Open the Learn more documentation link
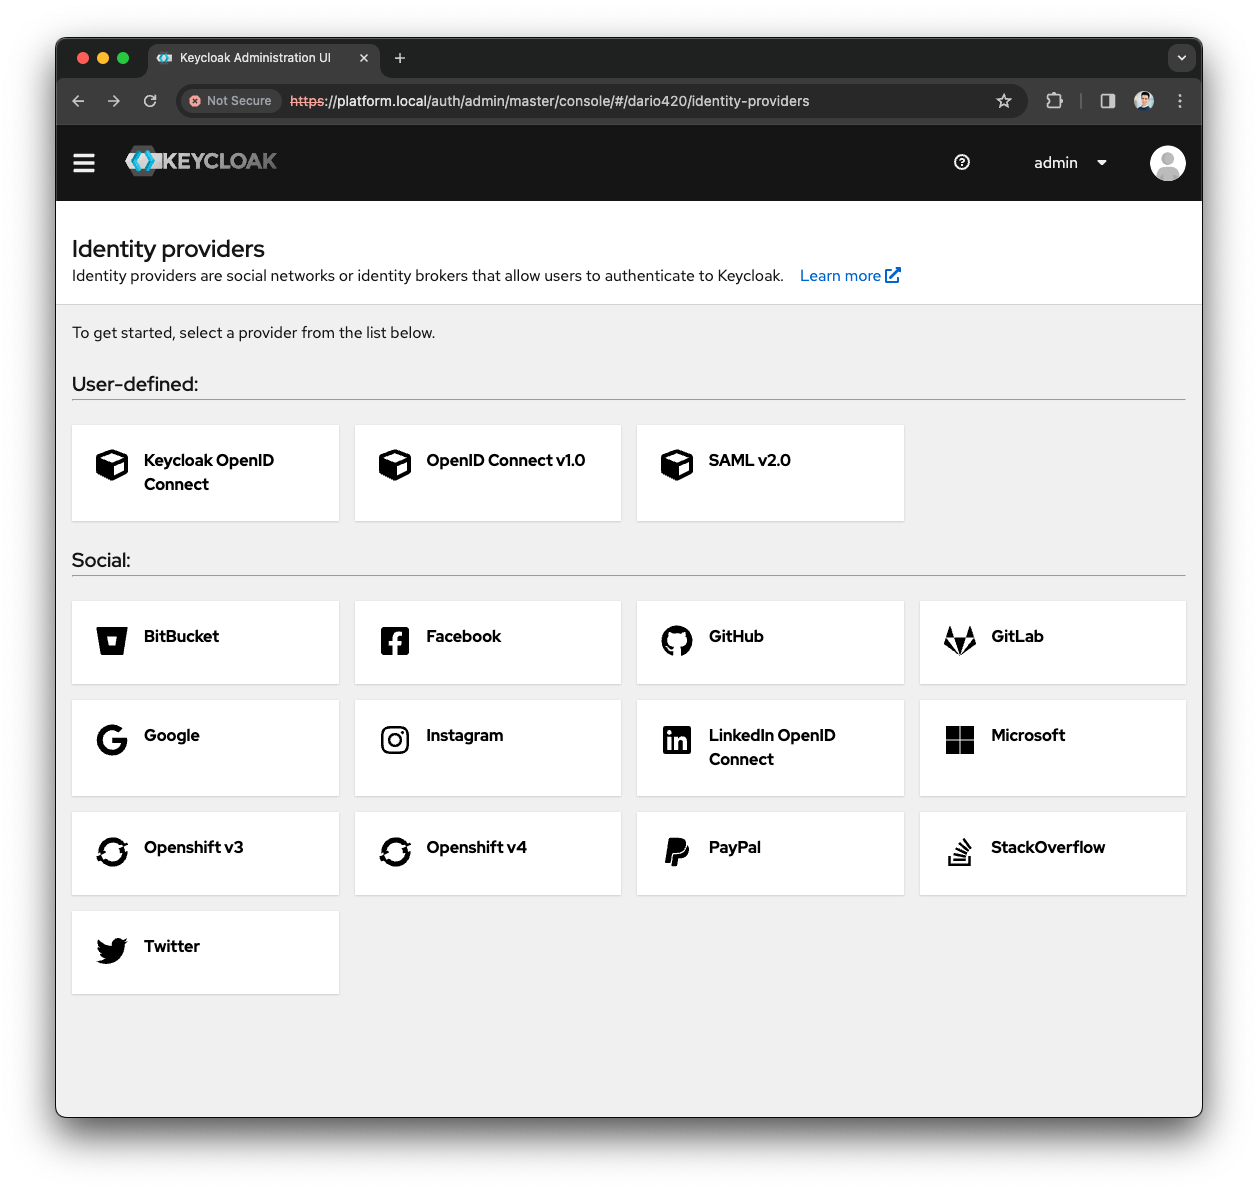Image resolution: width=1258 pixels, height=1191 pixels. pos(849,275)
